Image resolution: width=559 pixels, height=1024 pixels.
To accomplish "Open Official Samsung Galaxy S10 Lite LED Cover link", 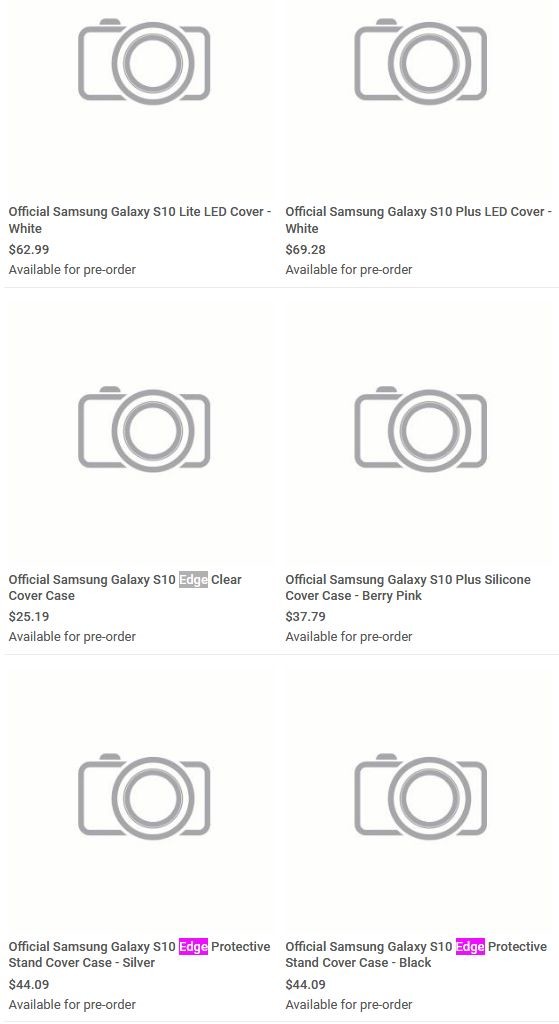I will 140,220.
